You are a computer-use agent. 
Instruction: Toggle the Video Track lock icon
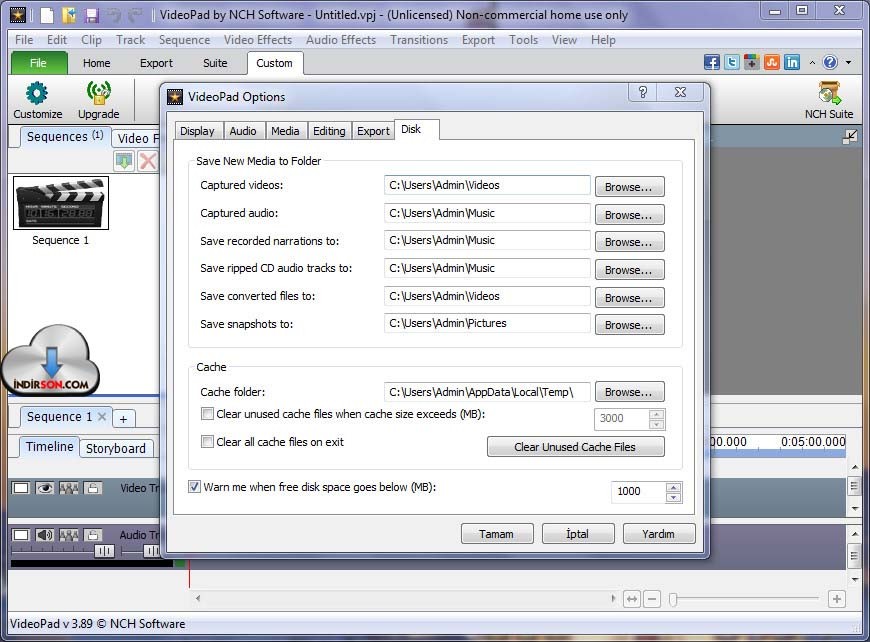click(x=93, y=488)
